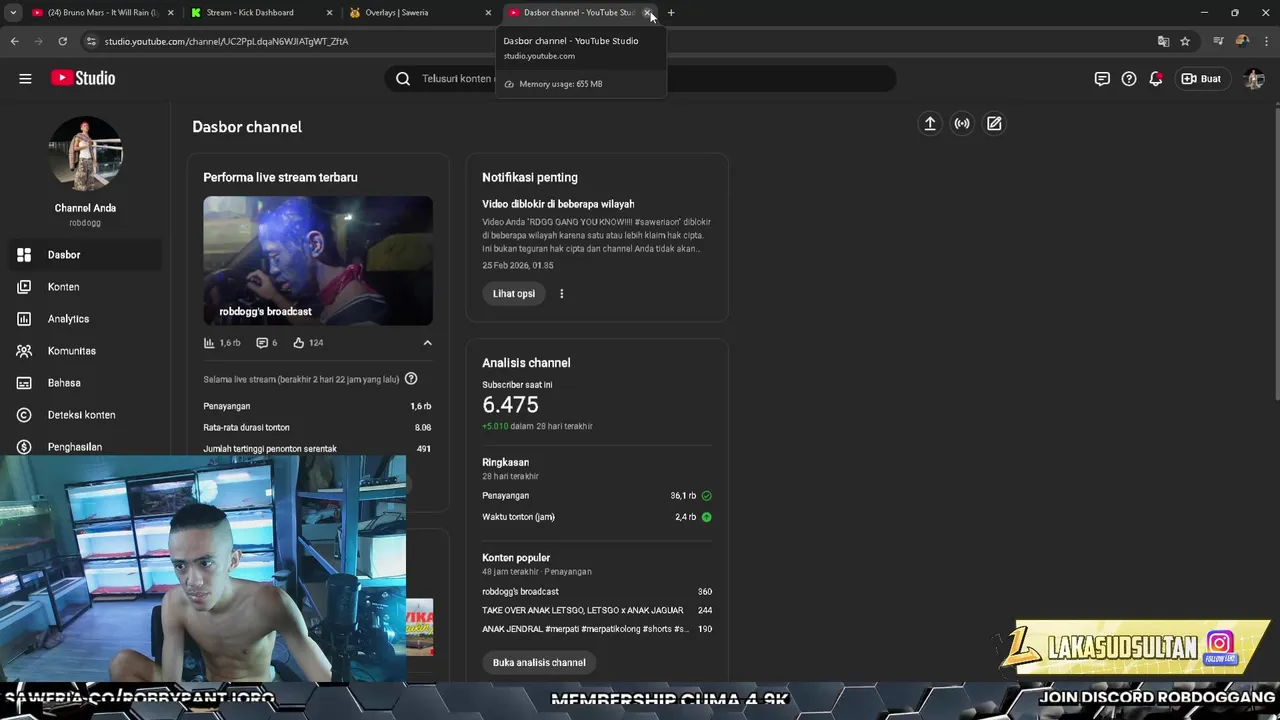Screen dimensions: 1280x720
Task: Open the Chrome profile avatar
Action: pyautogui.click(x=1242, y=41)
